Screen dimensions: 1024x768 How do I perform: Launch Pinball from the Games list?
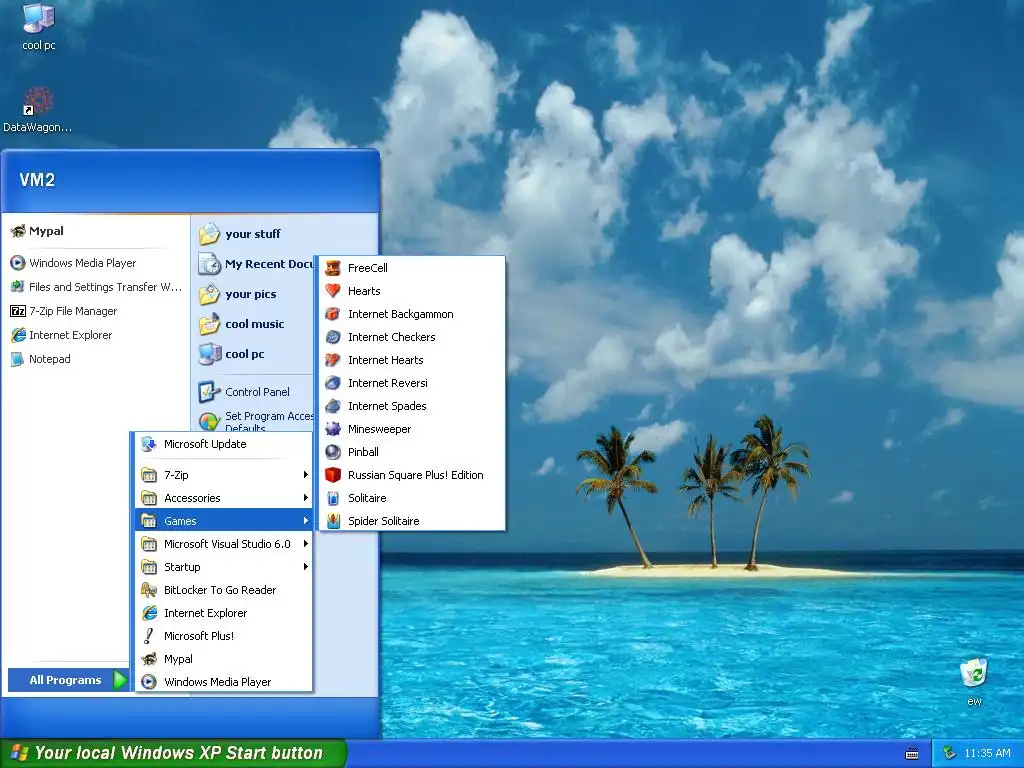[x=412, y=452]
